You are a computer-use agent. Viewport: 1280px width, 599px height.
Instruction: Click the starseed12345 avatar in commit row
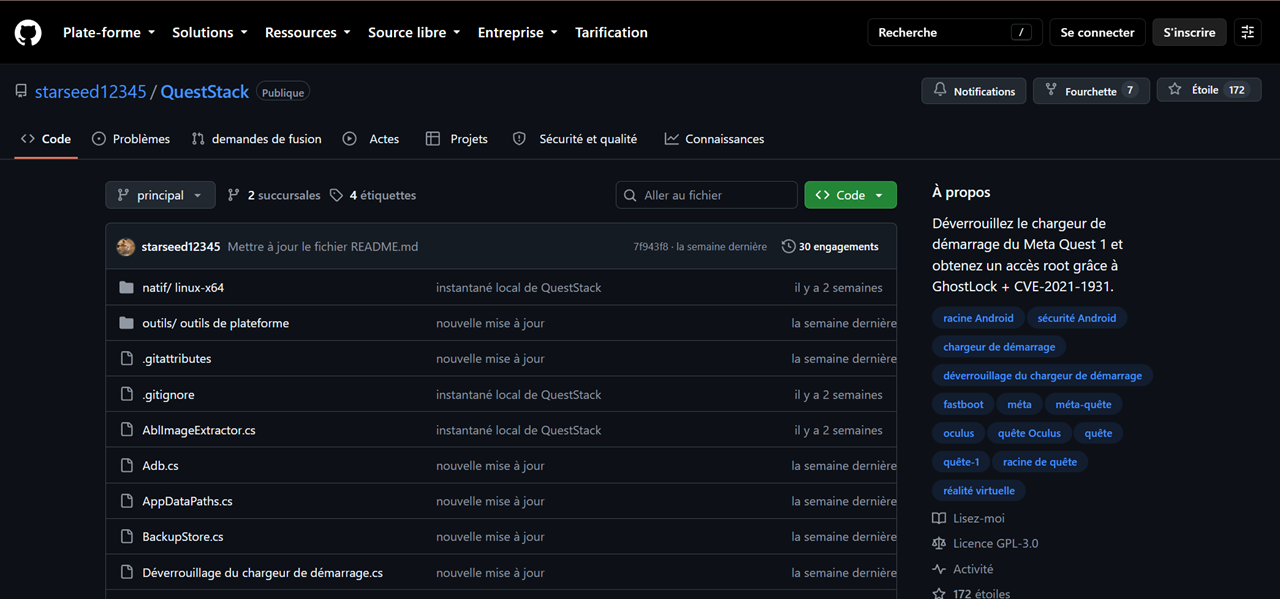126,246
